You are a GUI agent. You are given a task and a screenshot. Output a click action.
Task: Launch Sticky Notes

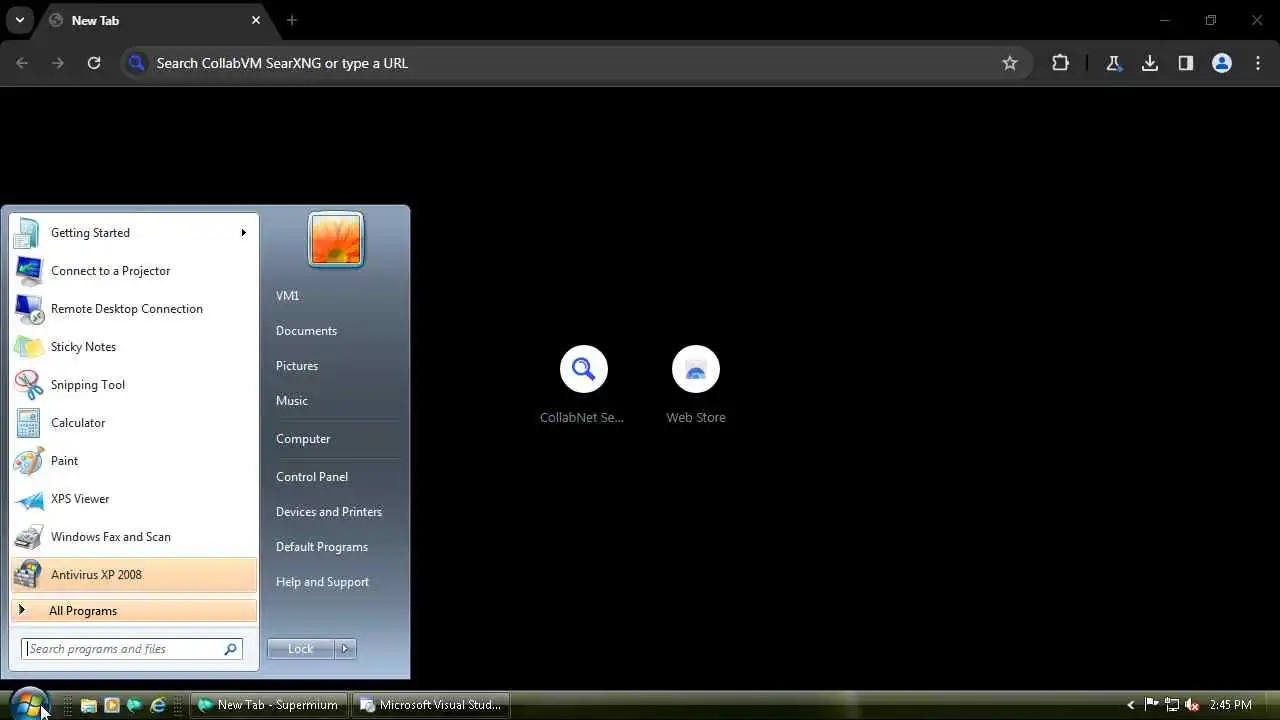(x=134, y=347)
